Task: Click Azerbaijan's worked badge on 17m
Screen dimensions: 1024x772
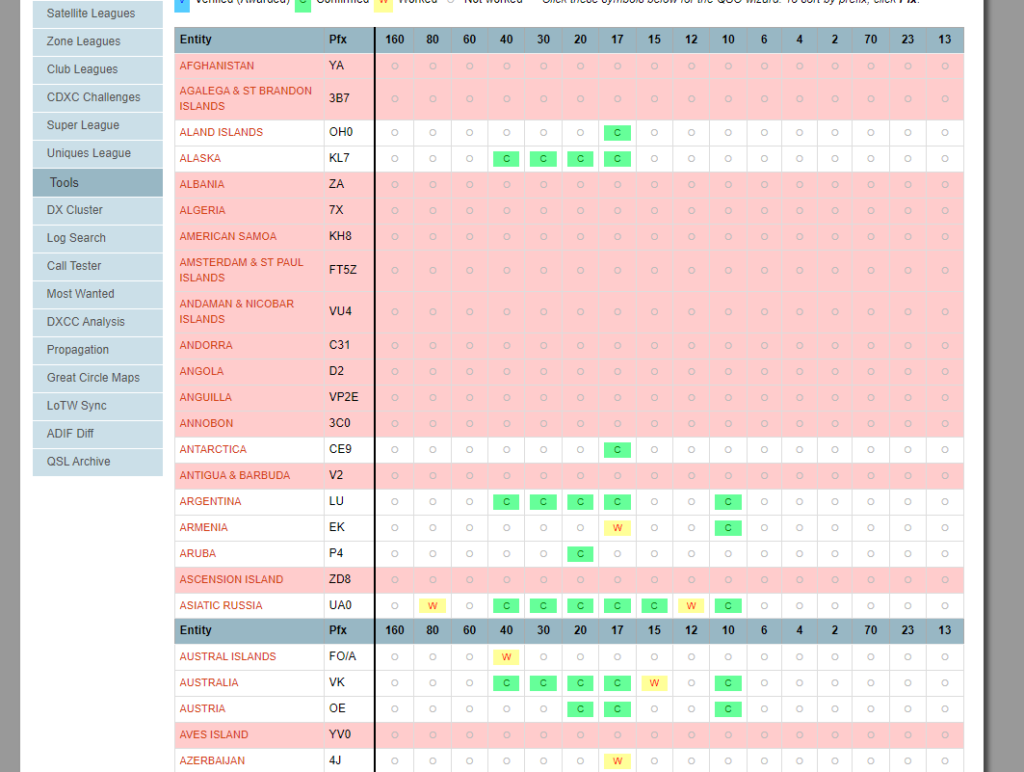Action: 617,761
